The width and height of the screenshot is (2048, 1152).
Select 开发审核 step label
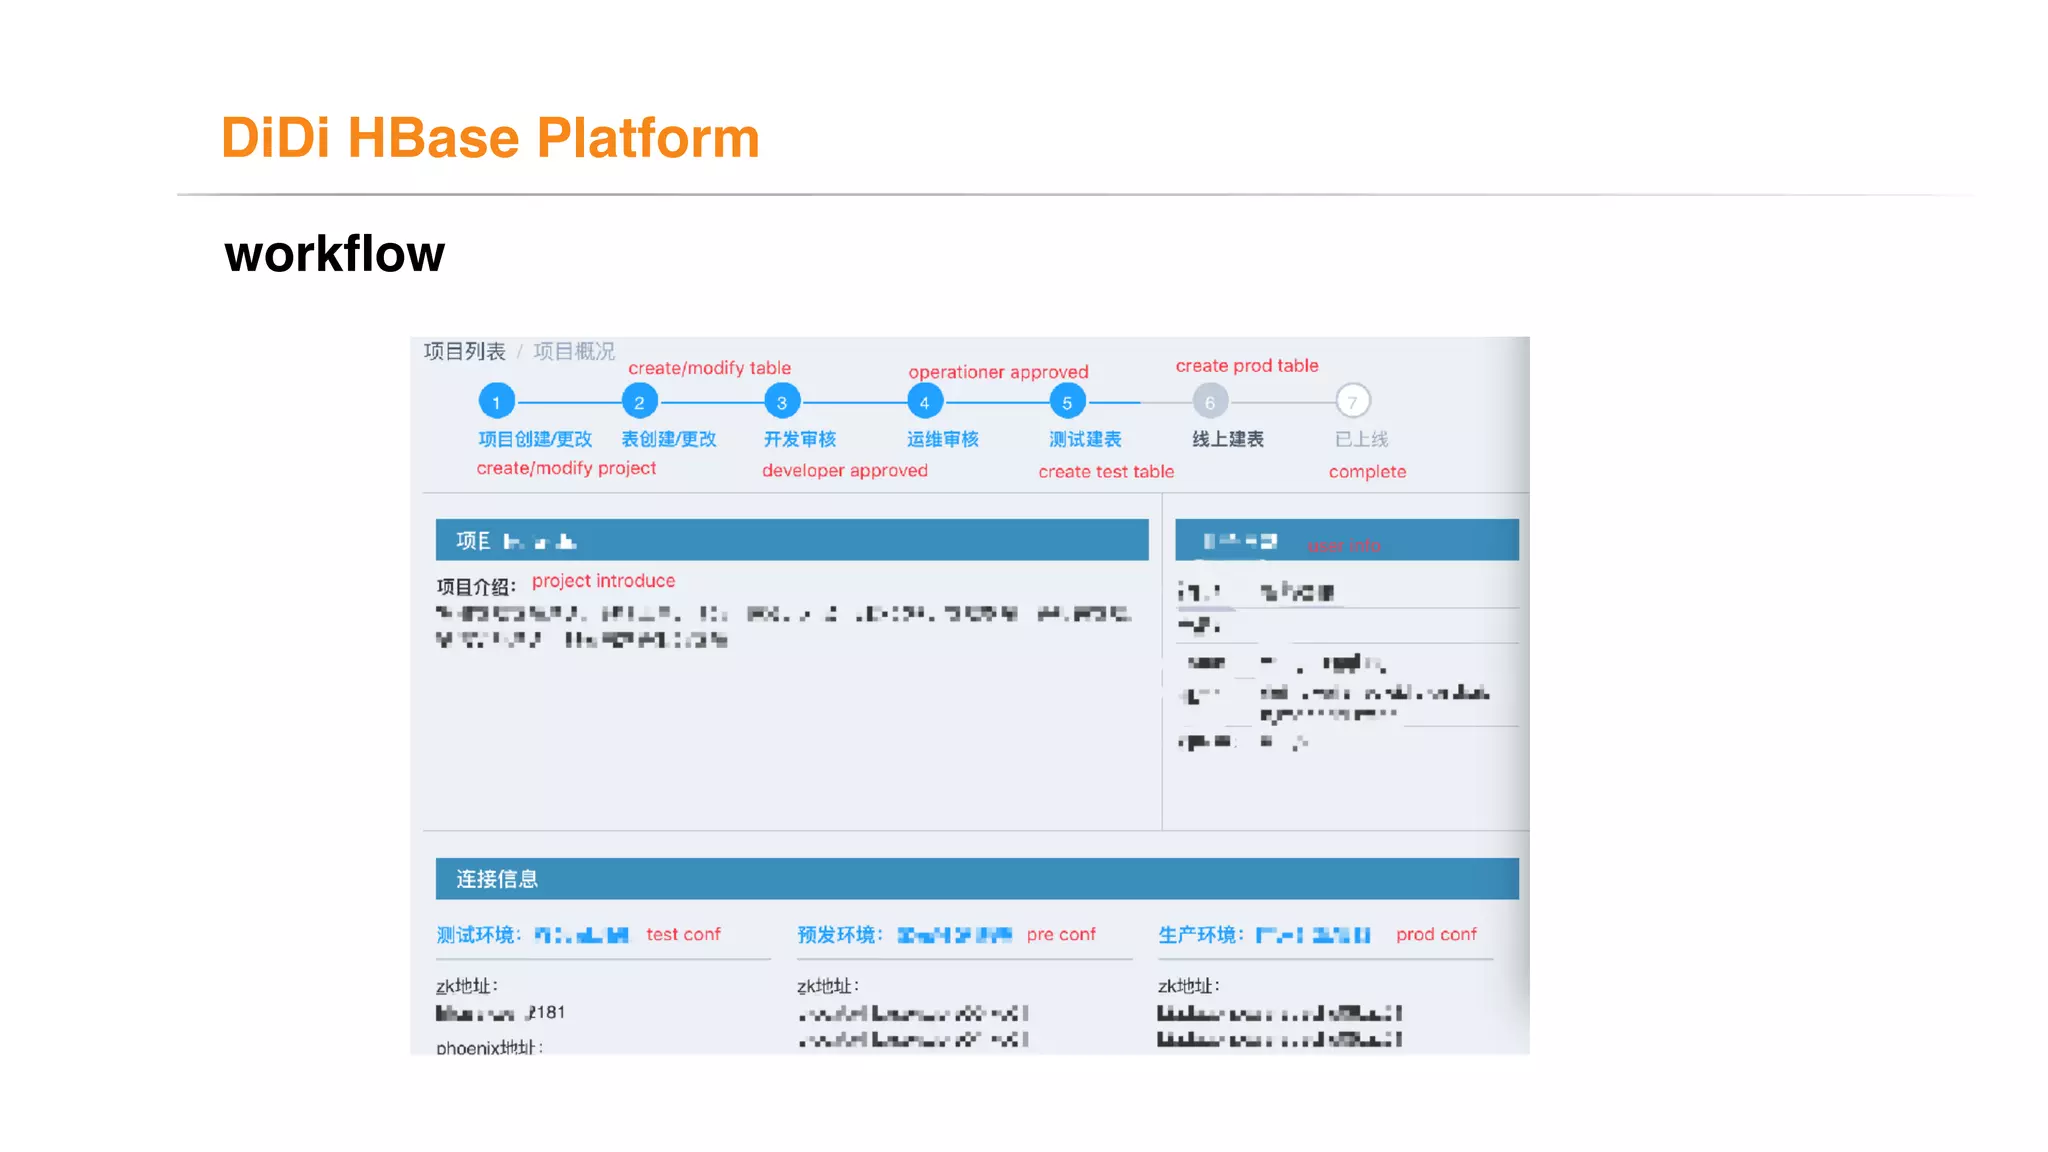tap(800, 439)
